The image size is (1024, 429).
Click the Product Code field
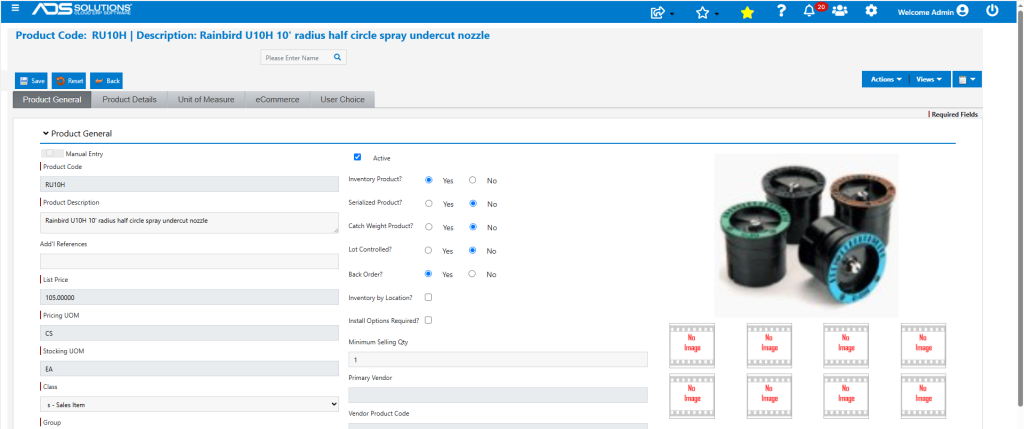click(189, 184)
